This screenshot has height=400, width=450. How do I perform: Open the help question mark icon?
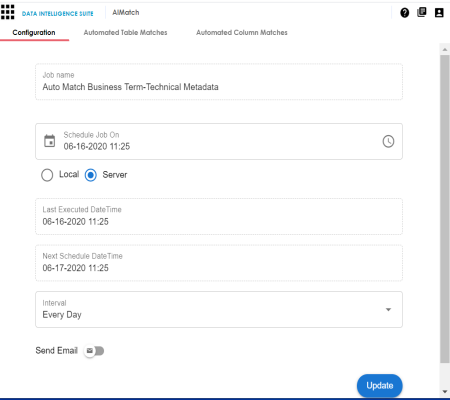point(405,13)
